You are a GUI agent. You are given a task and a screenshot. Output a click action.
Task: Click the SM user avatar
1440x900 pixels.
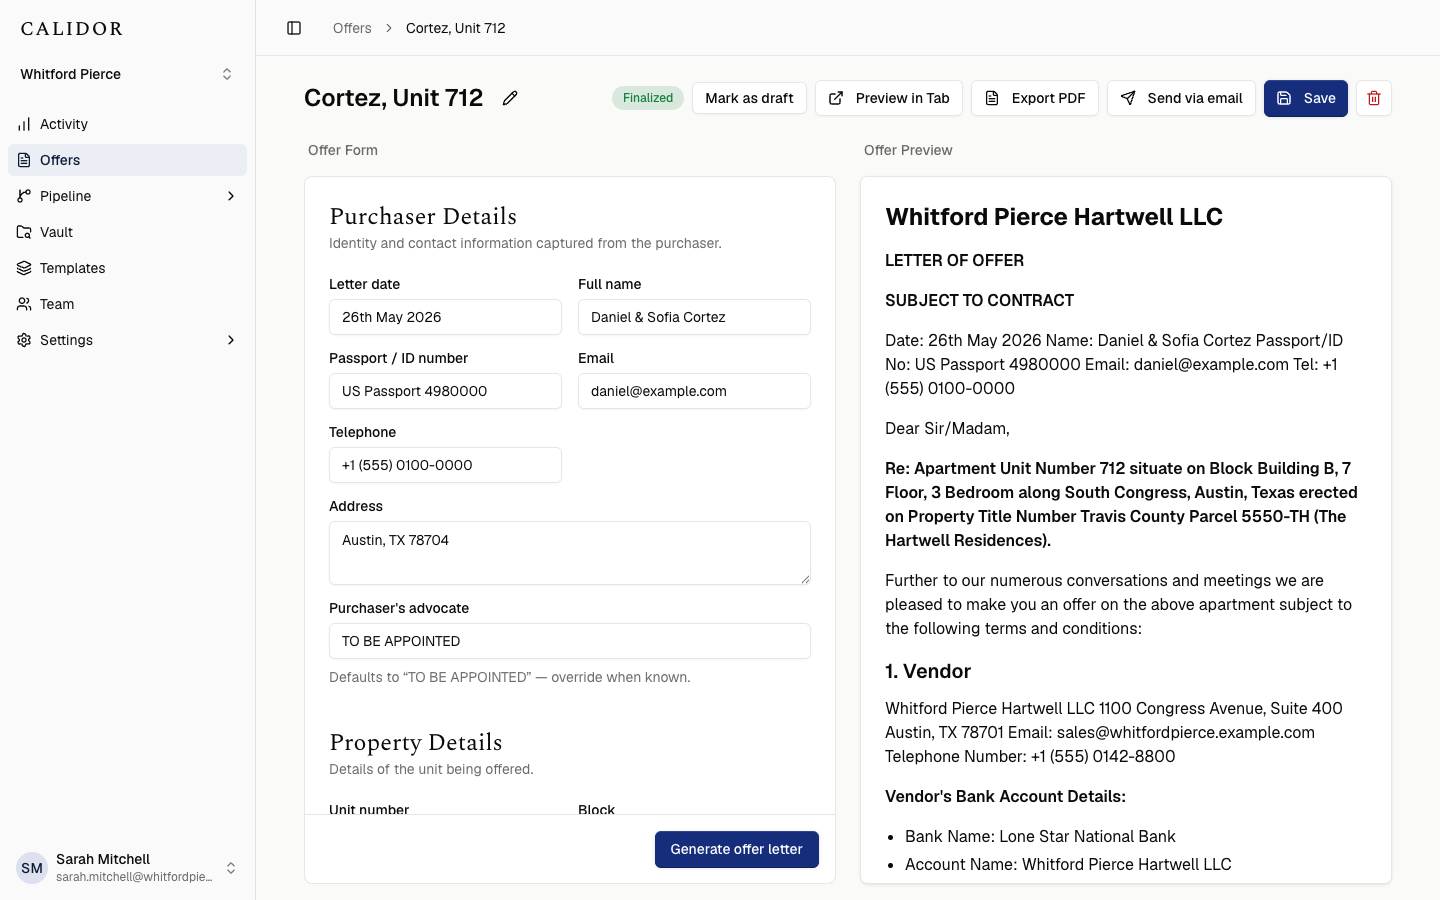32,868
